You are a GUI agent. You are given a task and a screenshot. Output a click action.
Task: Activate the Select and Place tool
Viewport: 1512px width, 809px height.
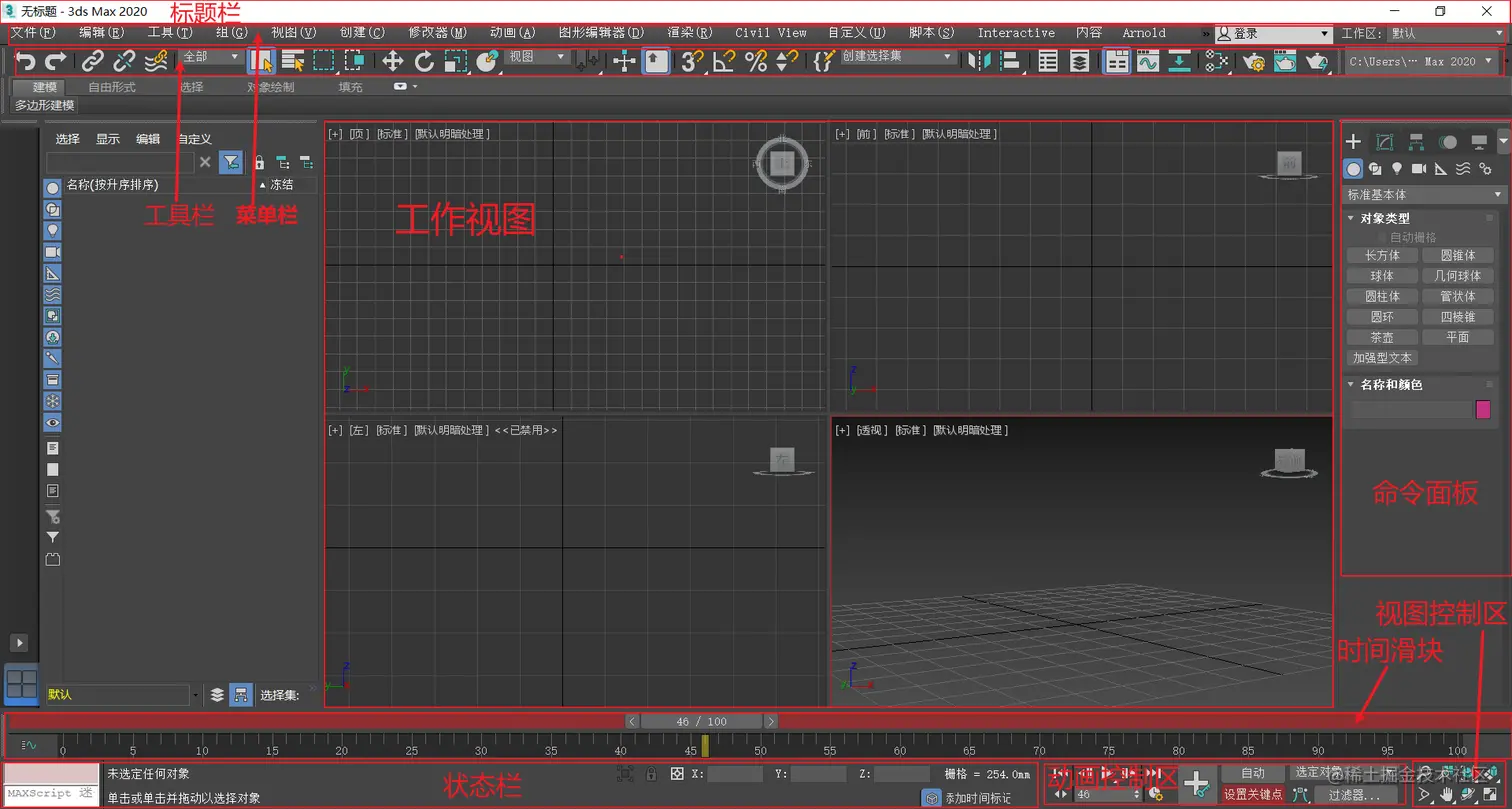[487, 62]
